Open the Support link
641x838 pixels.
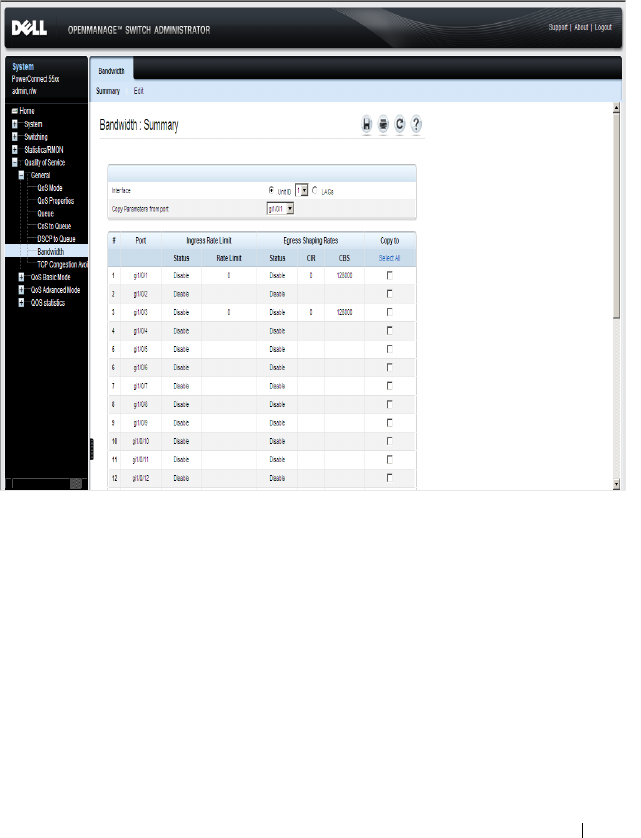[x=558, y=27]
